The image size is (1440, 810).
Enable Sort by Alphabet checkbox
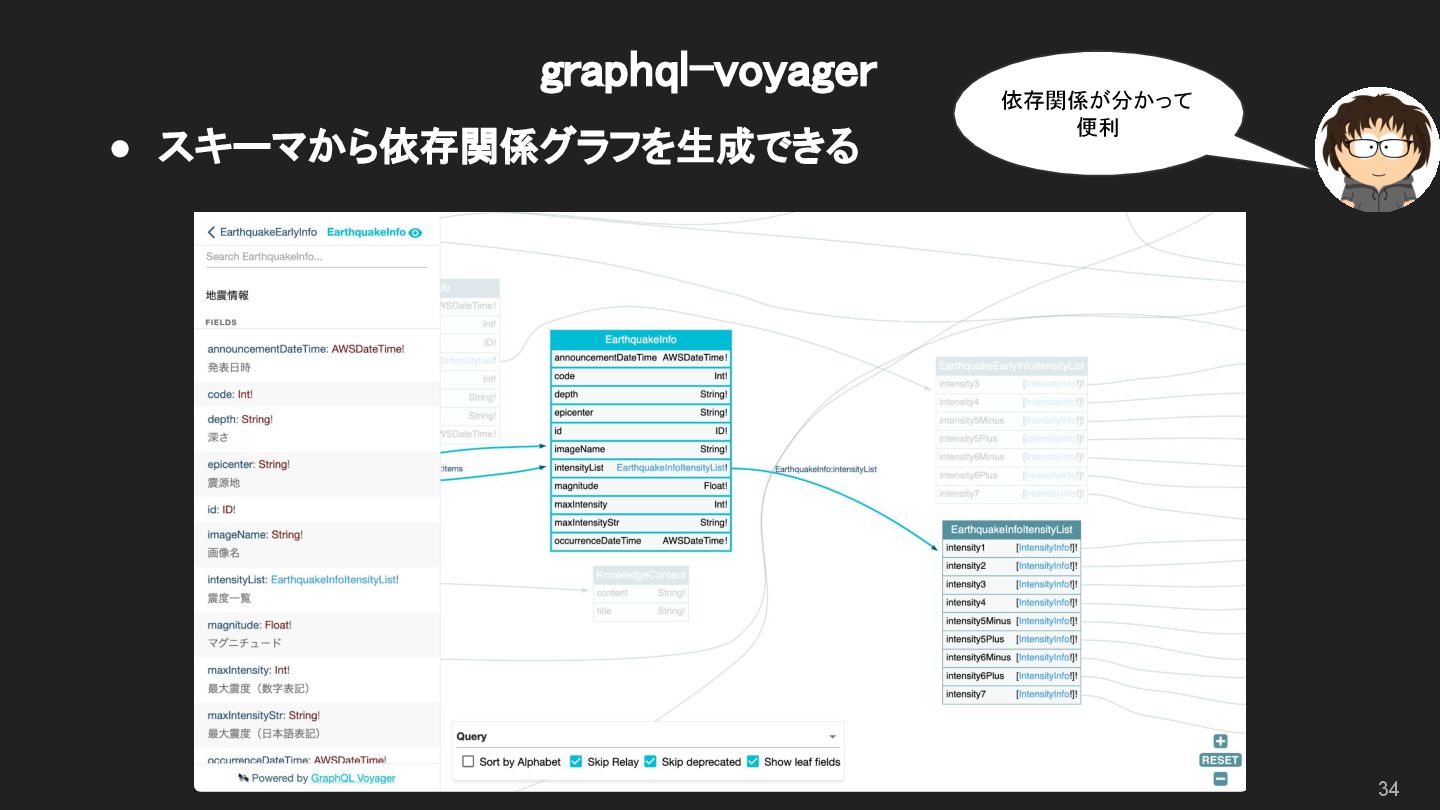pyautogui.click(x=468, y=762)
